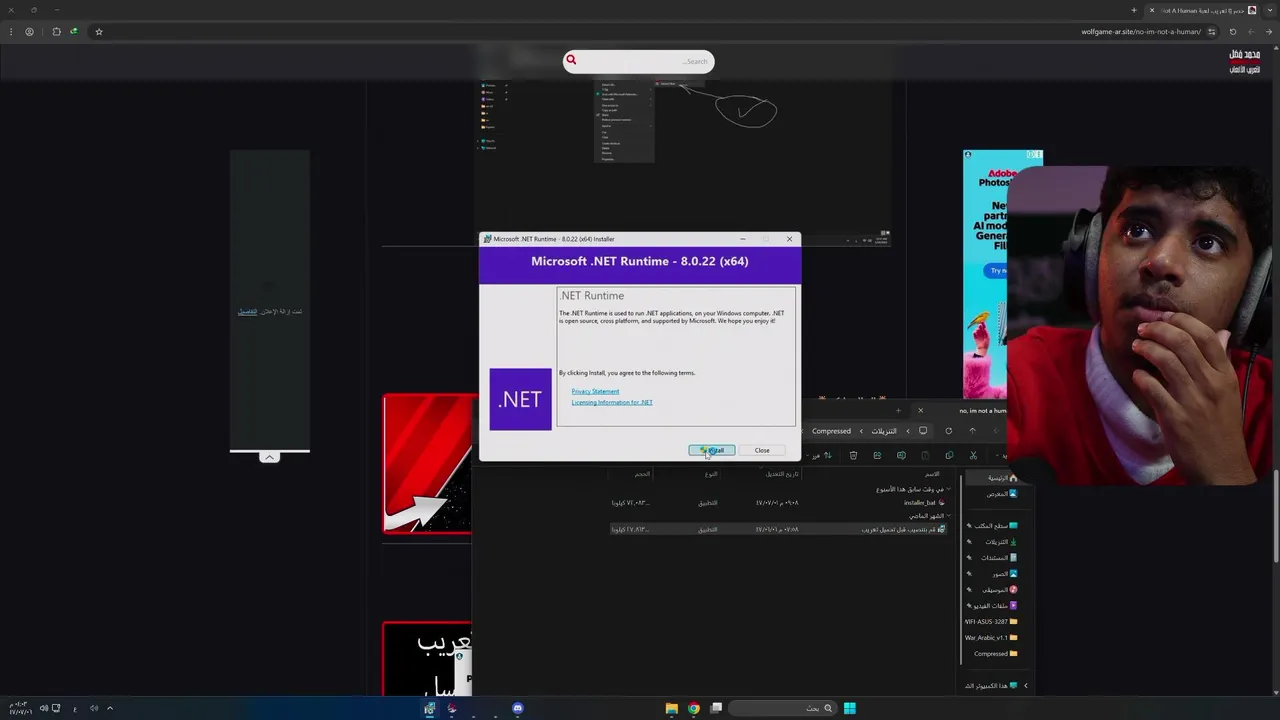Open the taskbar clock and date
This screenshot has width=1280, height=720.
point(20,707)
